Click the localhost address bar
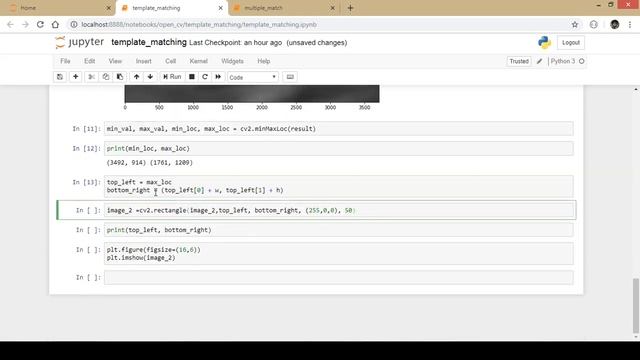 318,24
